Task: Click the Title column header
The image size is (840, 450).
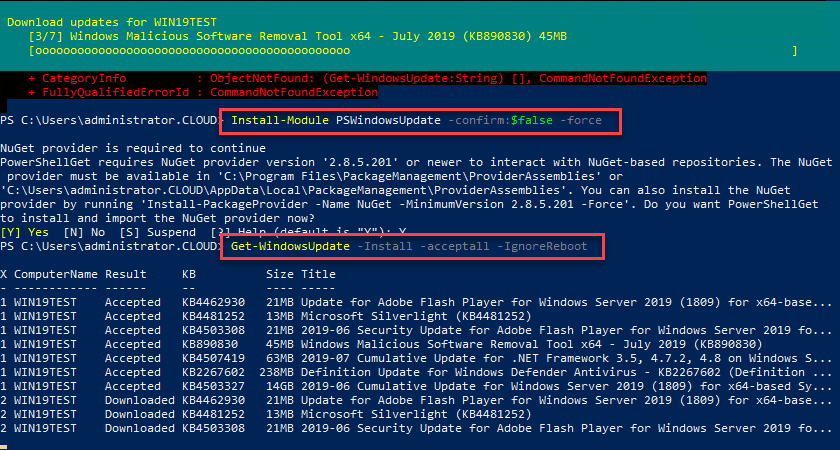Action: click(318, 274)
